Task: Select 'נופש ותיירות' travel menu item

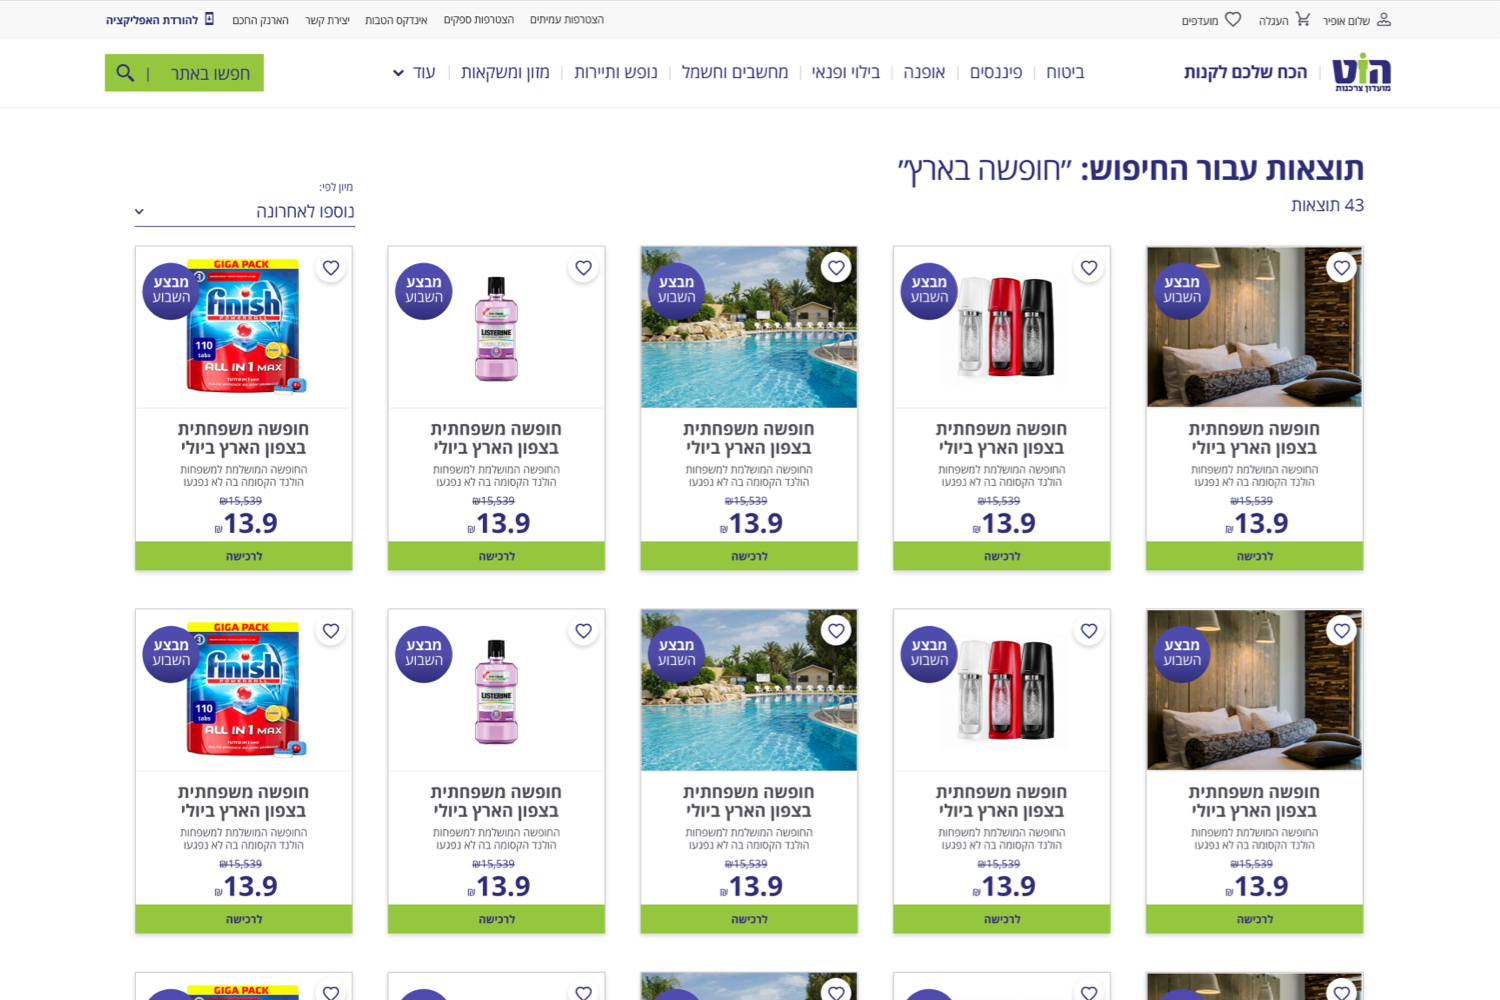Action: click(x=616, y=72)
